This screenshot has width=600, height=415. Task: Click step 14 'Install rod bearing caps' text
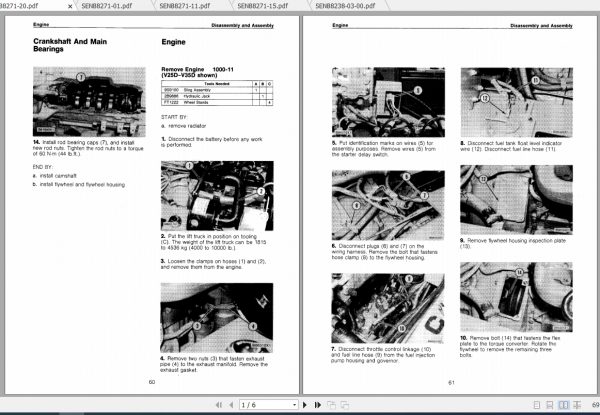pos(88,148)
